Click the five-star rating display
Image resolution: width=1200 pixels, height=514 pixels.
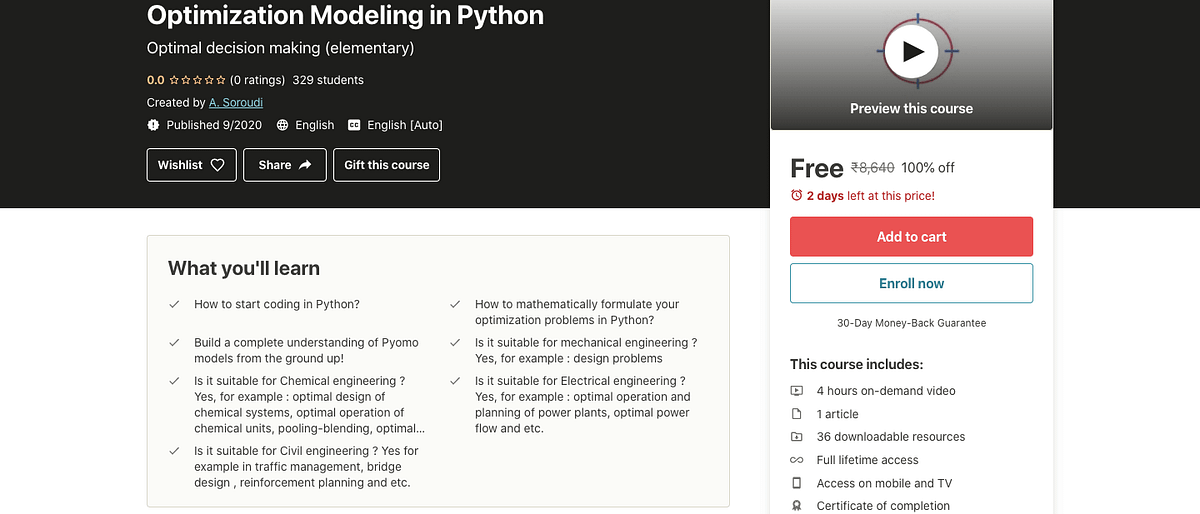[x=197, y=80]
